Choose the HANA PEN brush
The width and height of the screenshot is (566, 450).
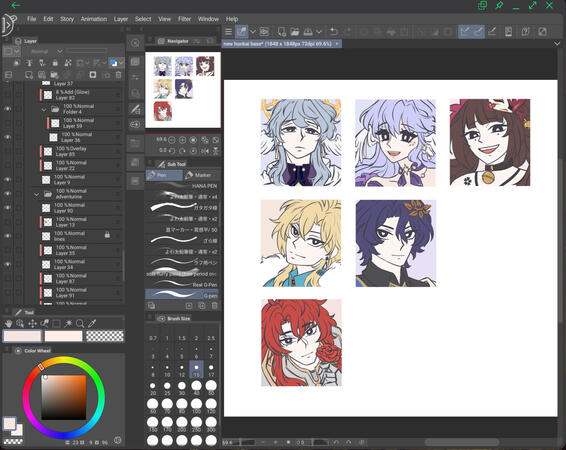(x=182, y=185)
